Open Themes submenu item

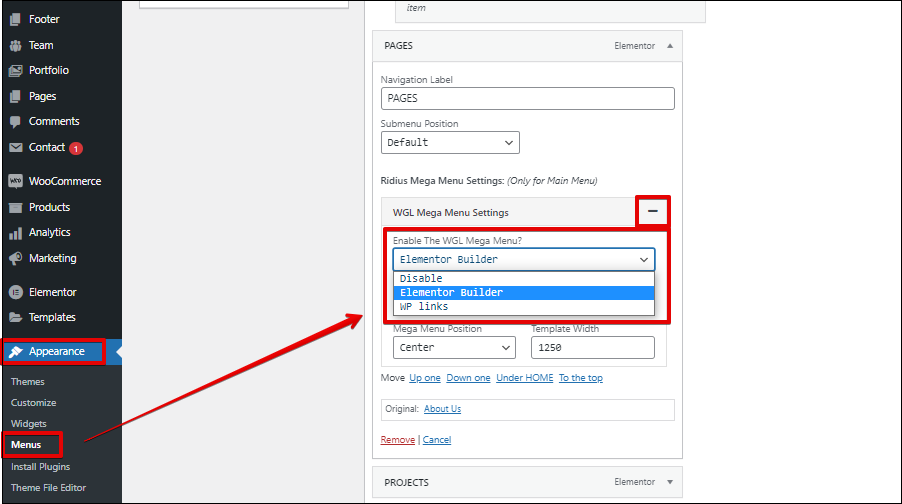point(28,382)
